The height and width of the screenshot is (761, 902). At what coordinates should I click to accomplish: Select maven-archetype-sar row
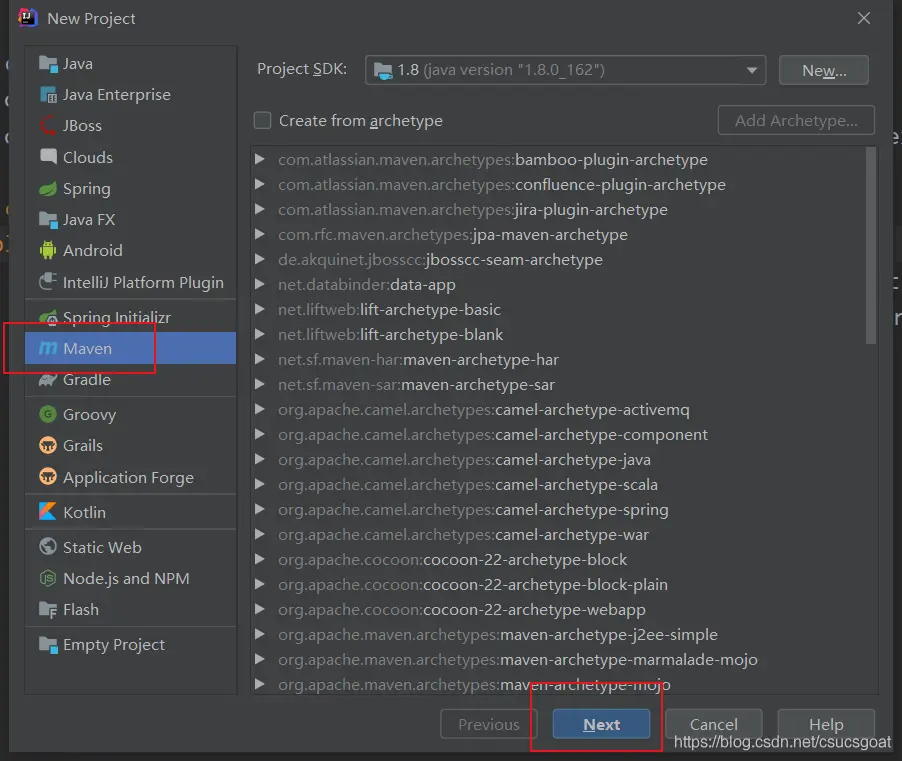coord(565,384)
